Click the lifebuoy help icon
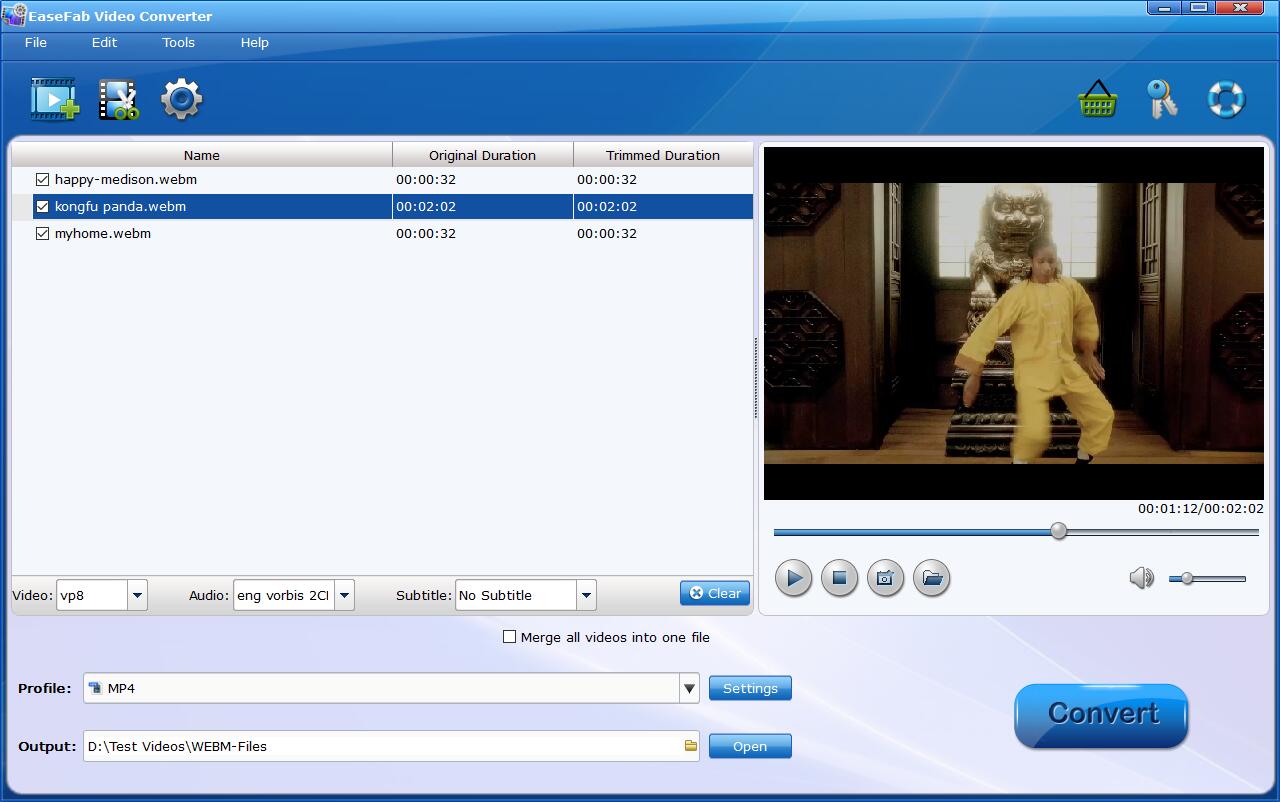 coord(1226,99)
